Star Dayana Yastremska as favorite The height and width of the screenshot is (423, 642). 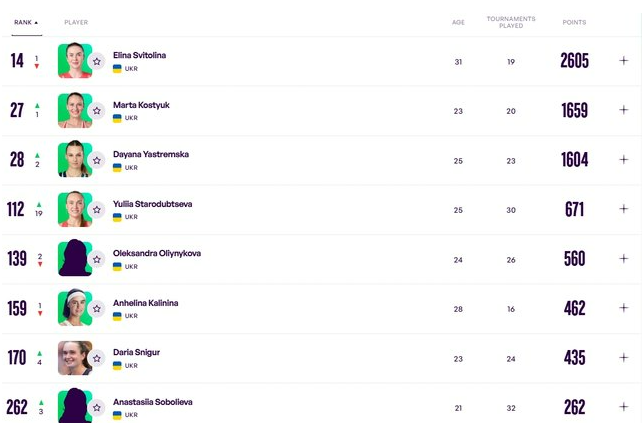tap(97, 160)
